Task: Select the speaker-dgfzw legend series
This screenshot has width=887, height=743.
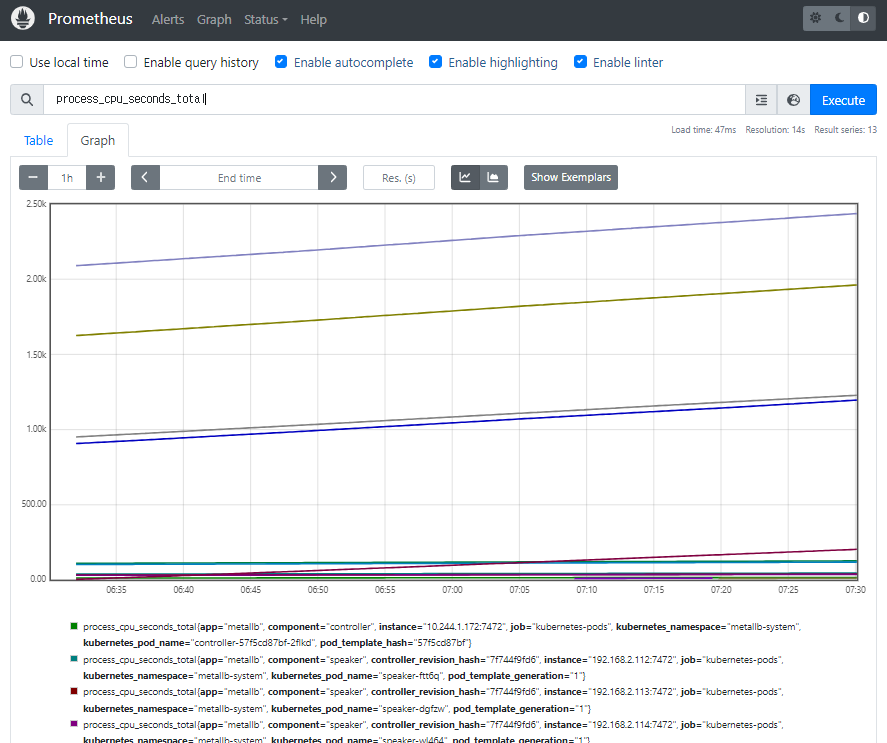Action: (x=433, y=700)
